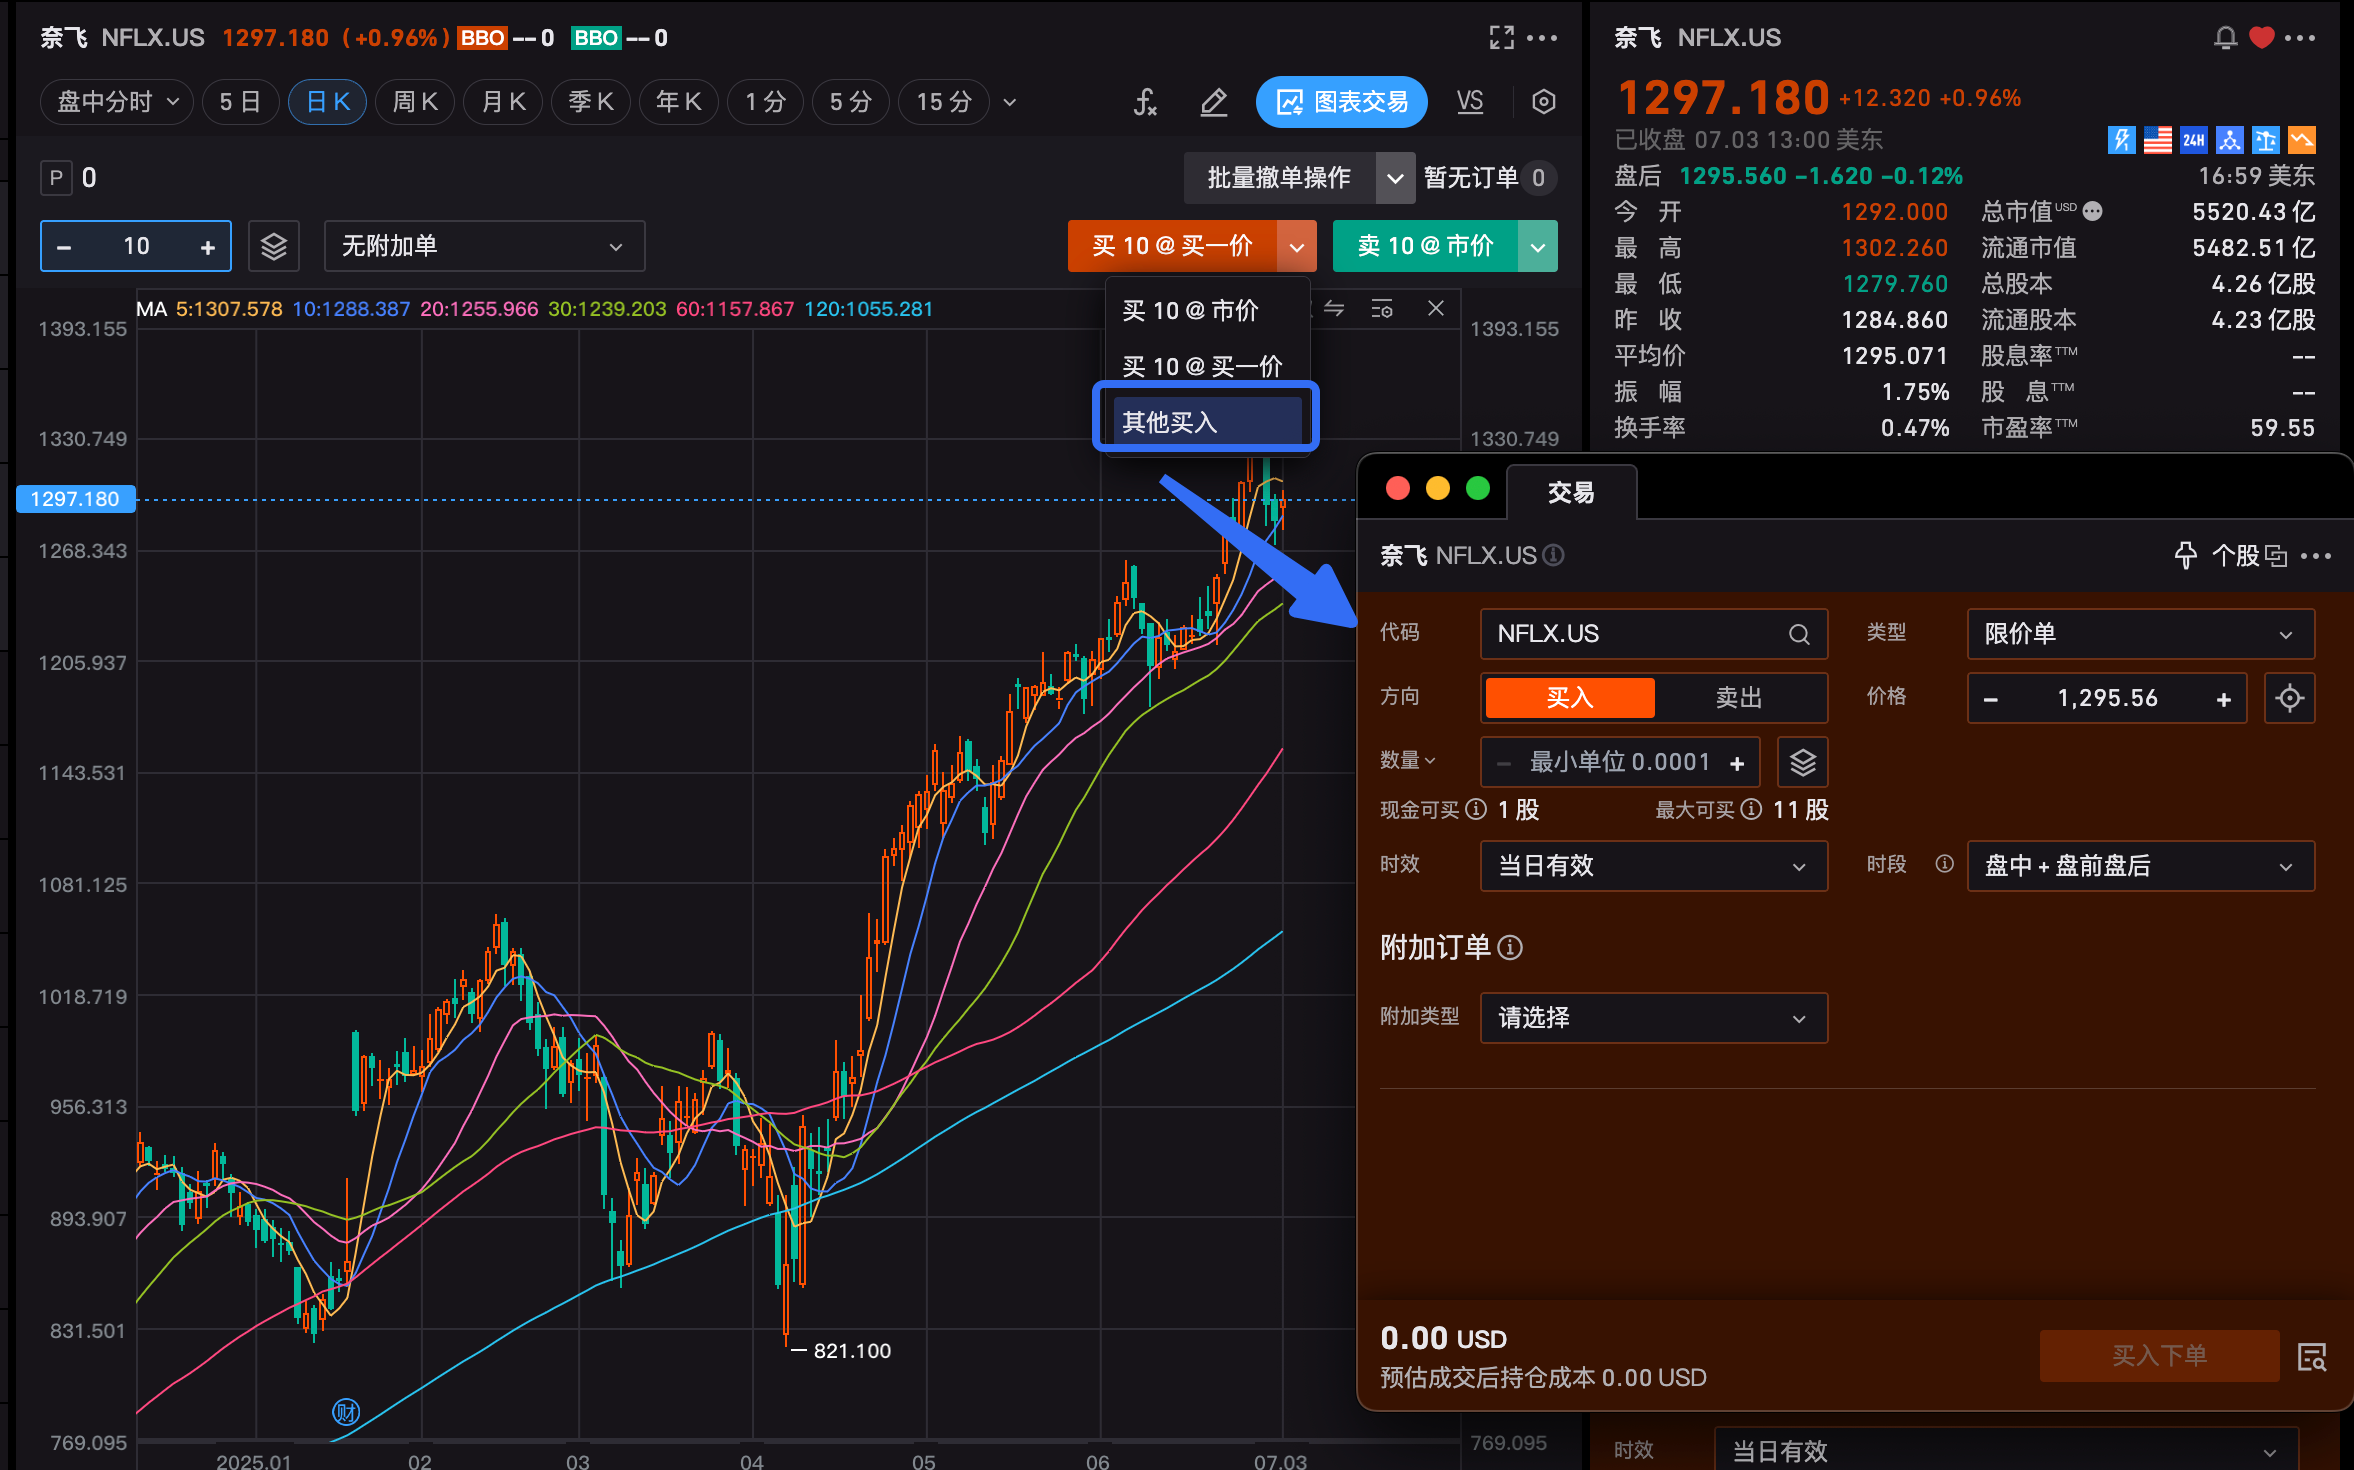Viewport: 2354px width, 1470px height.
Task: Select the pencil drawing tool
Action: pyautogui.click(x=1213, y=102)
